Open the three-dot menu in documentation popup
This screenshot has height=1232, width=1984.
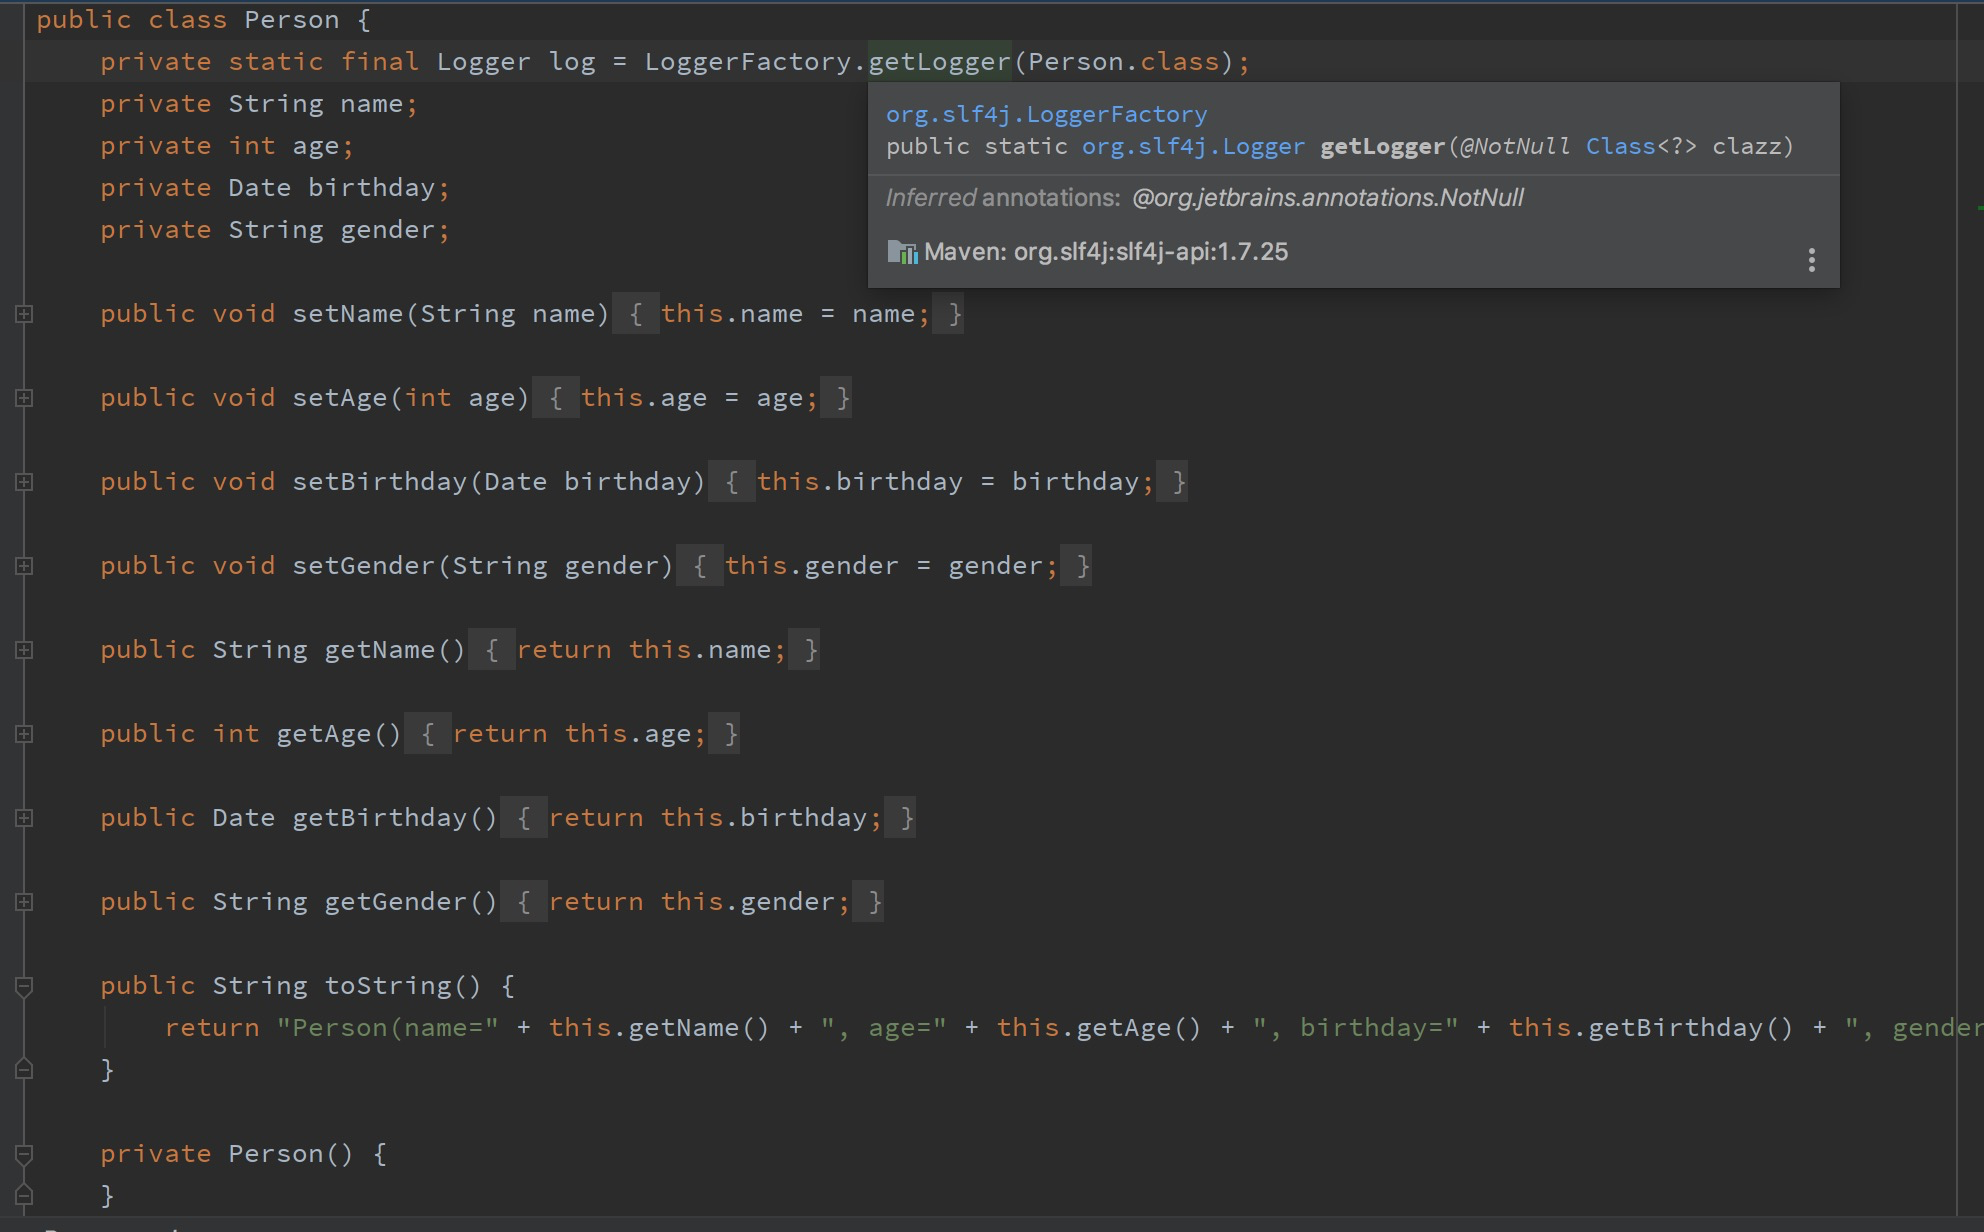[x=1811, y=260]
